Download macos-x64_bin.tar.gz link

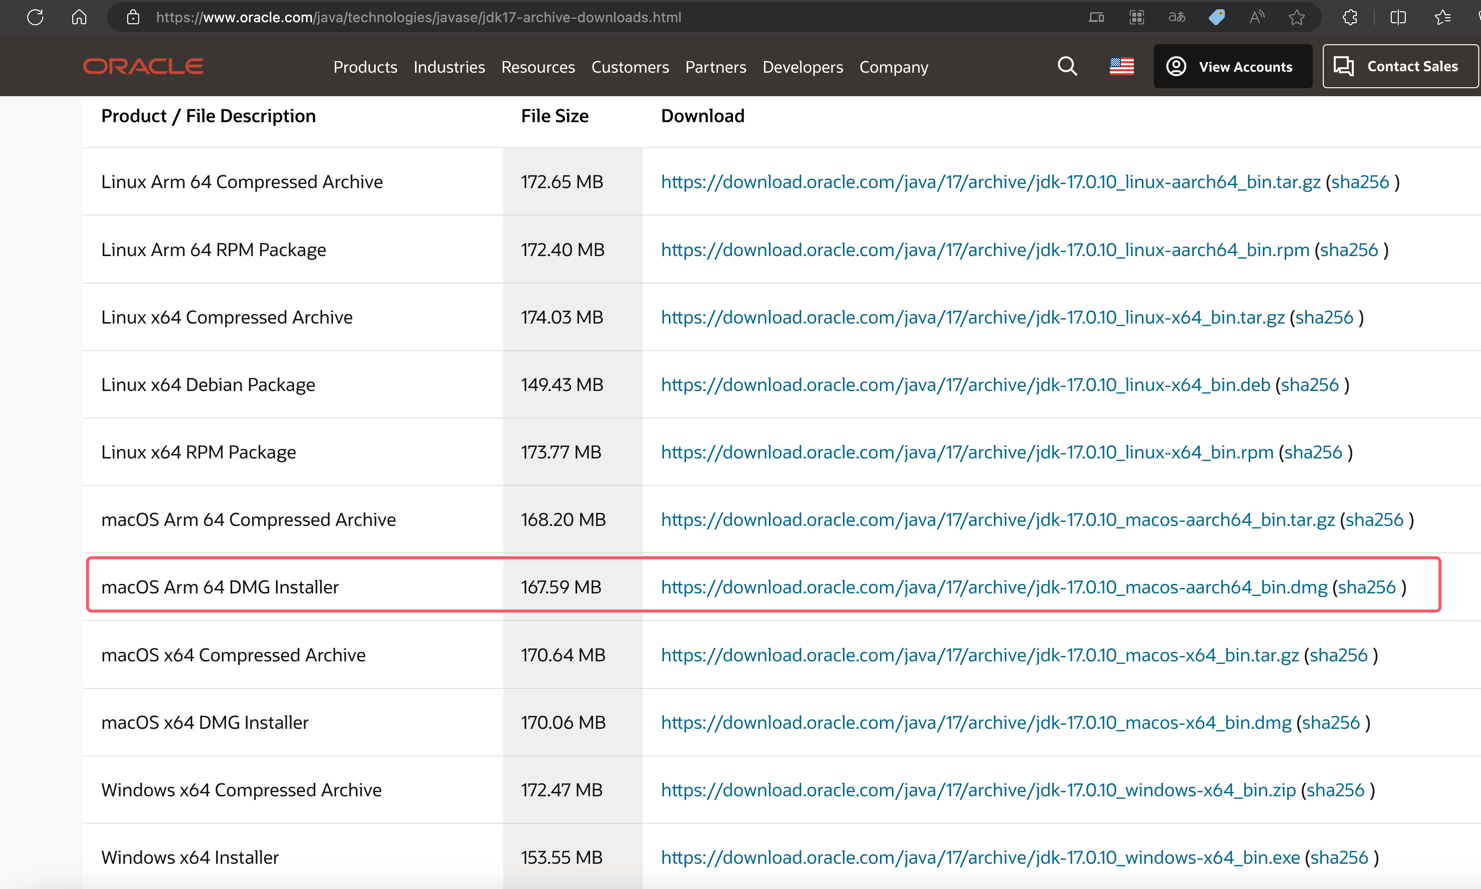[x=979, y=655]
